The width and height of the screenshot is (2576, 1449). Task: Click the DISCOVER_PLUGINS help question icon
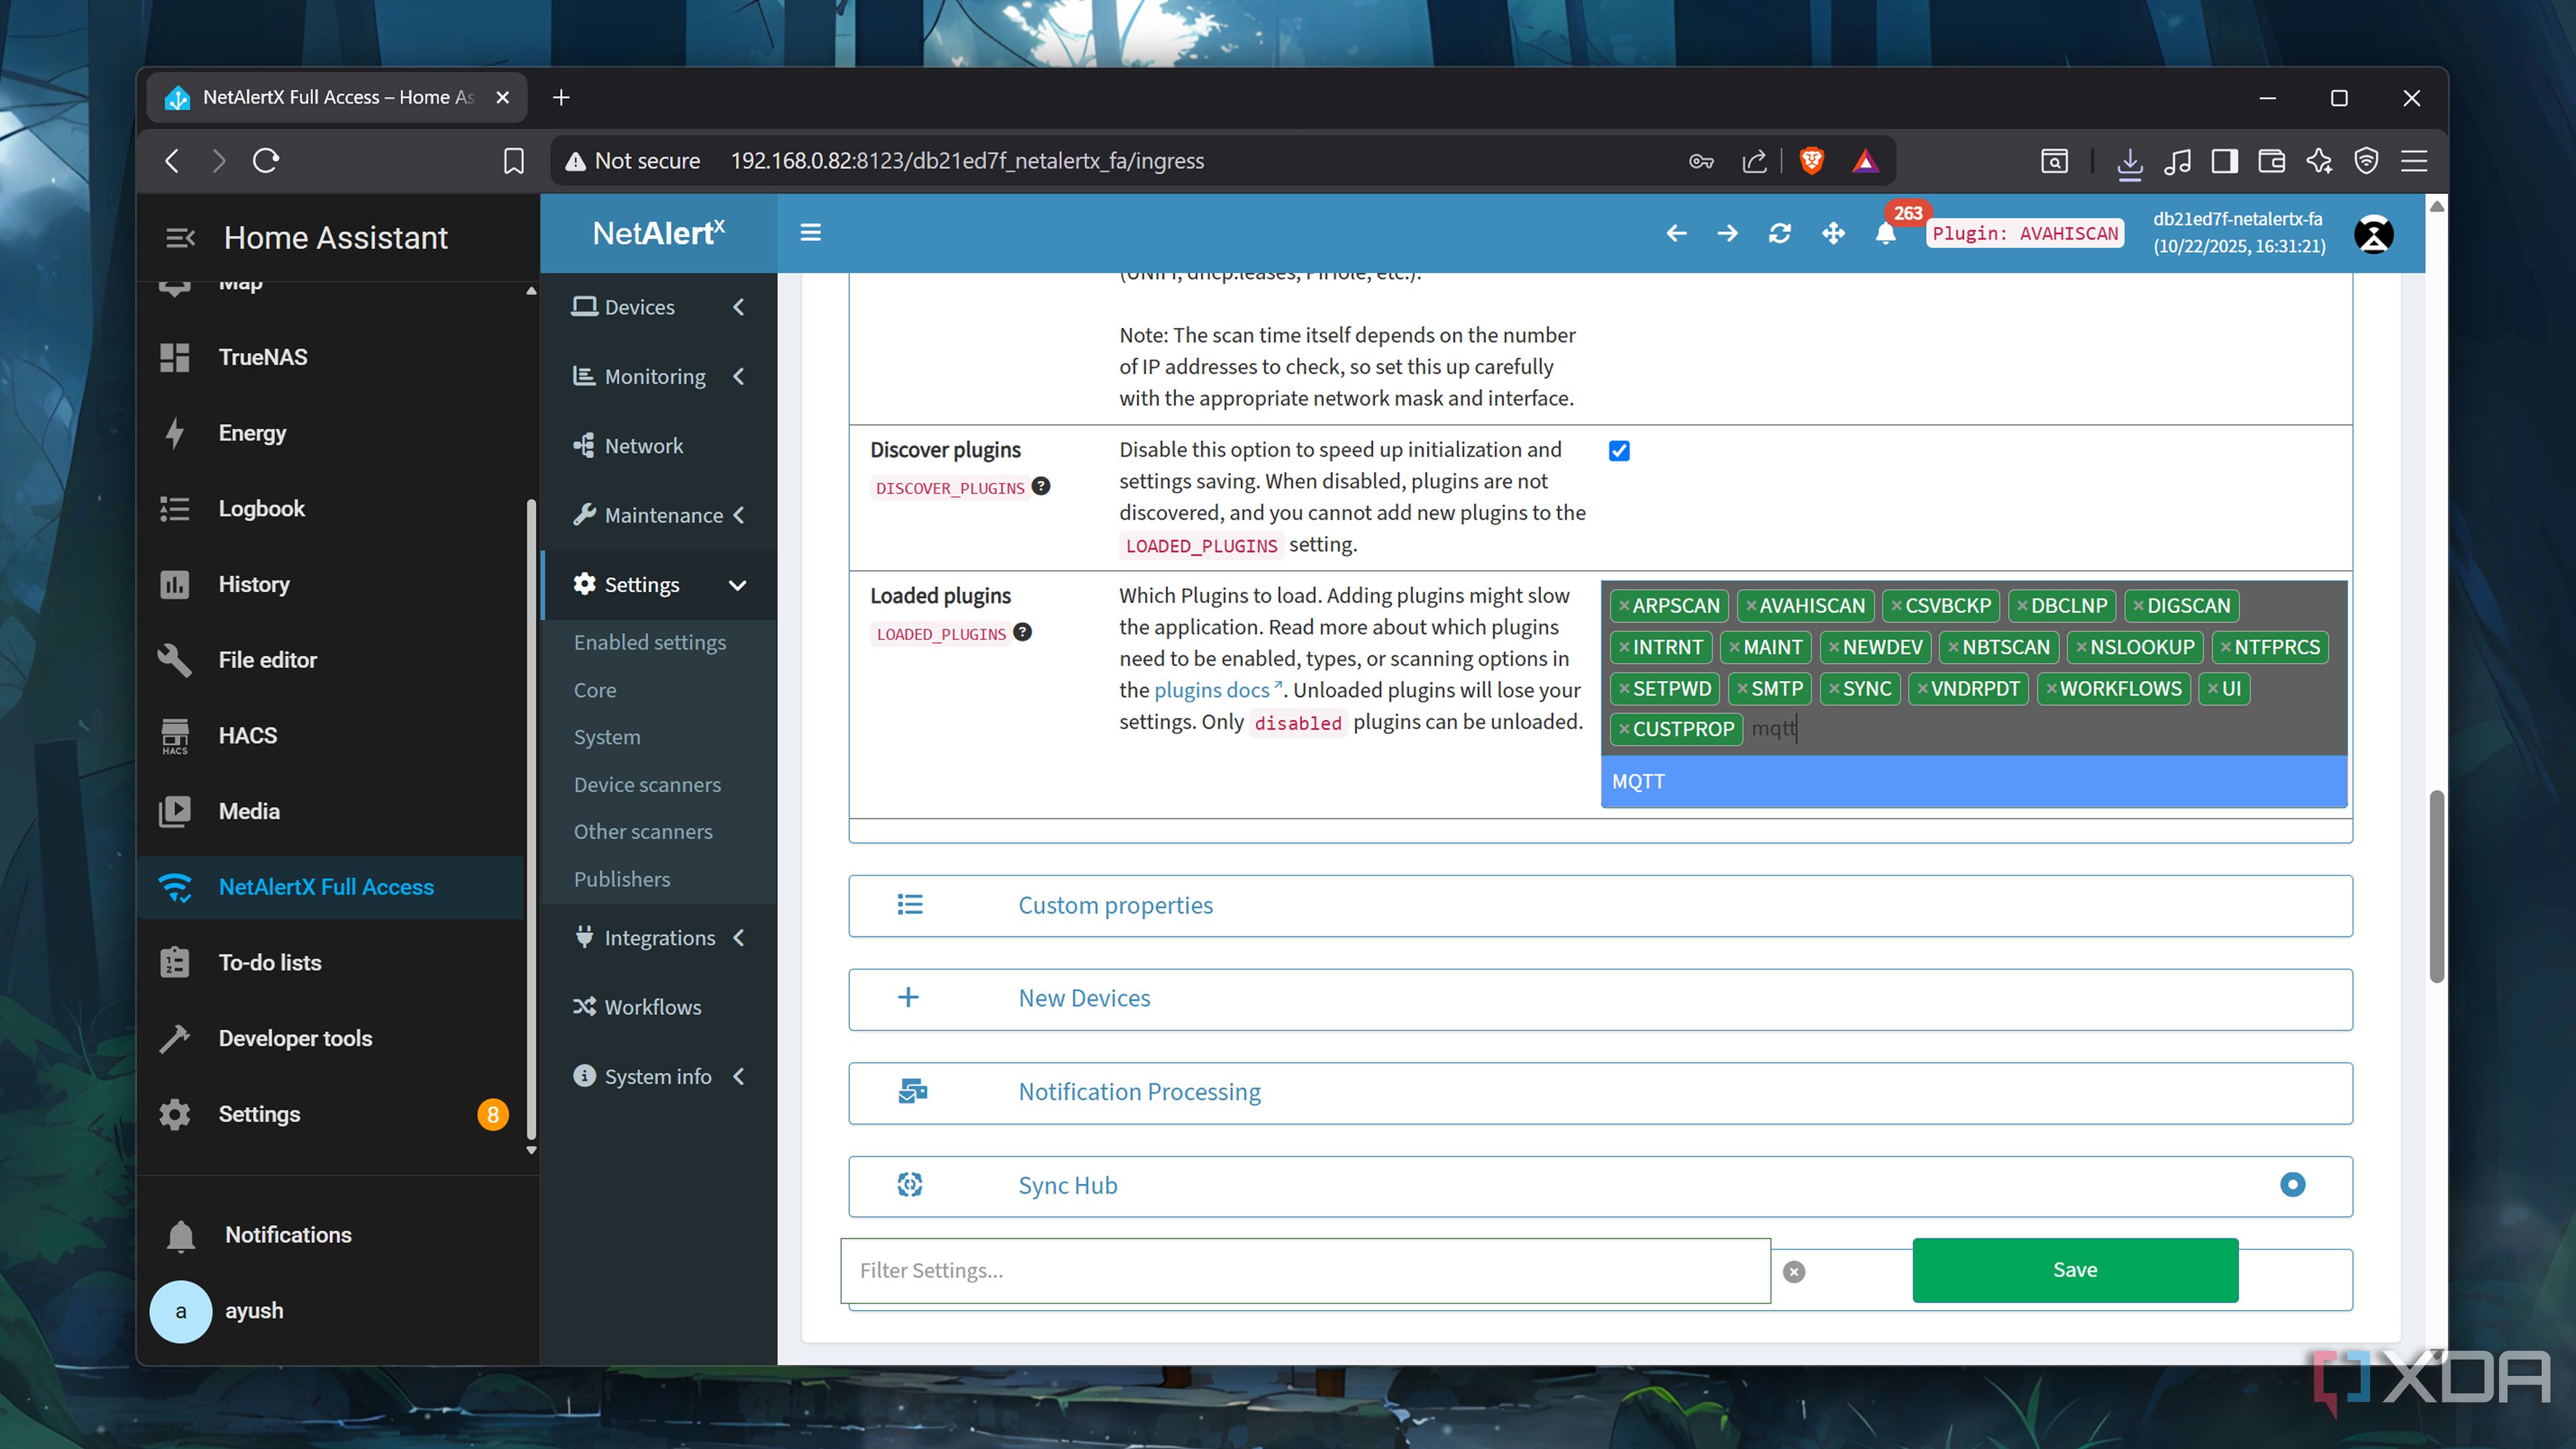pos(1041,486)
